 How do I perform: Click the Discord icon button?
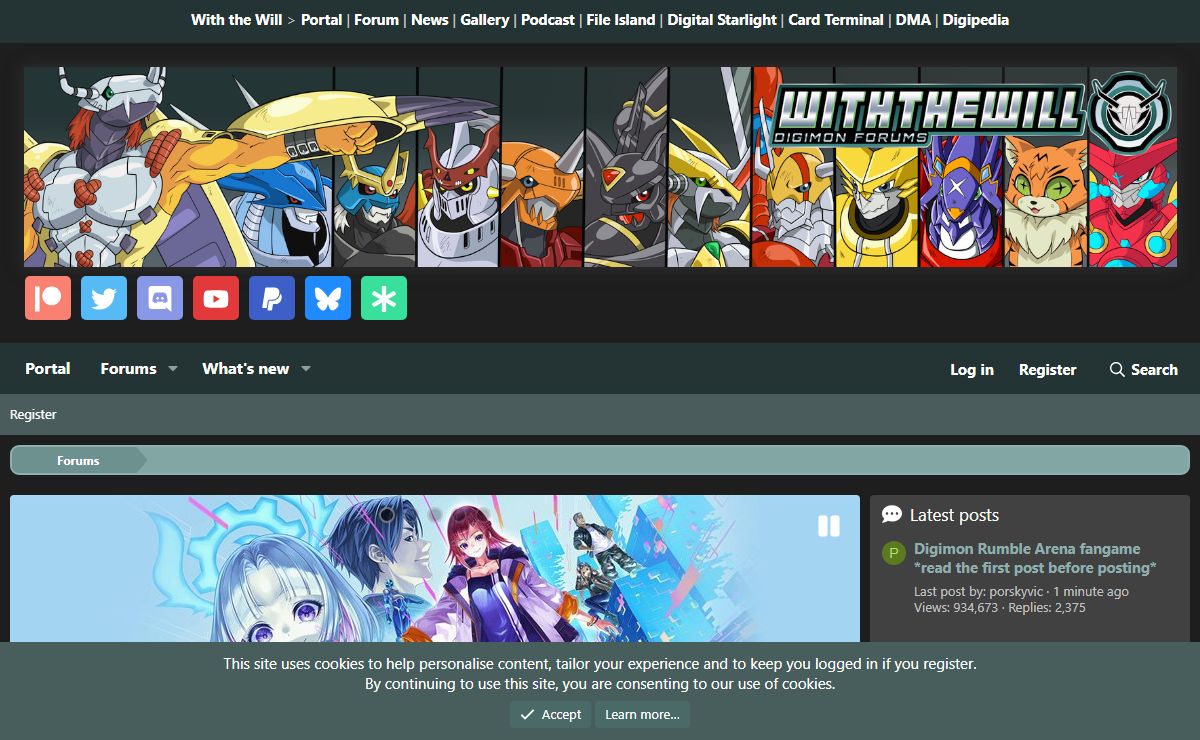pos(160,298)
